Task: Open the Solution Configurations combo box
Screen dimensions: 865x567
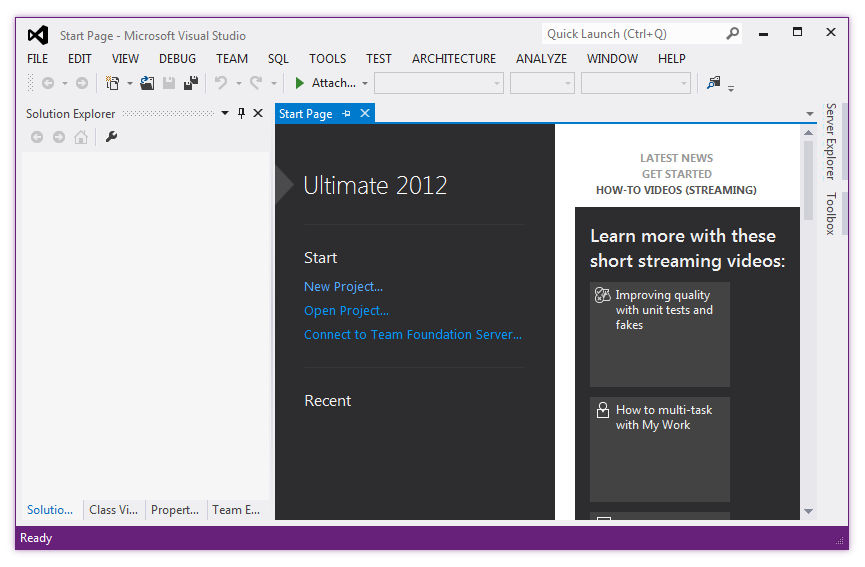Action: coord(439,83)
